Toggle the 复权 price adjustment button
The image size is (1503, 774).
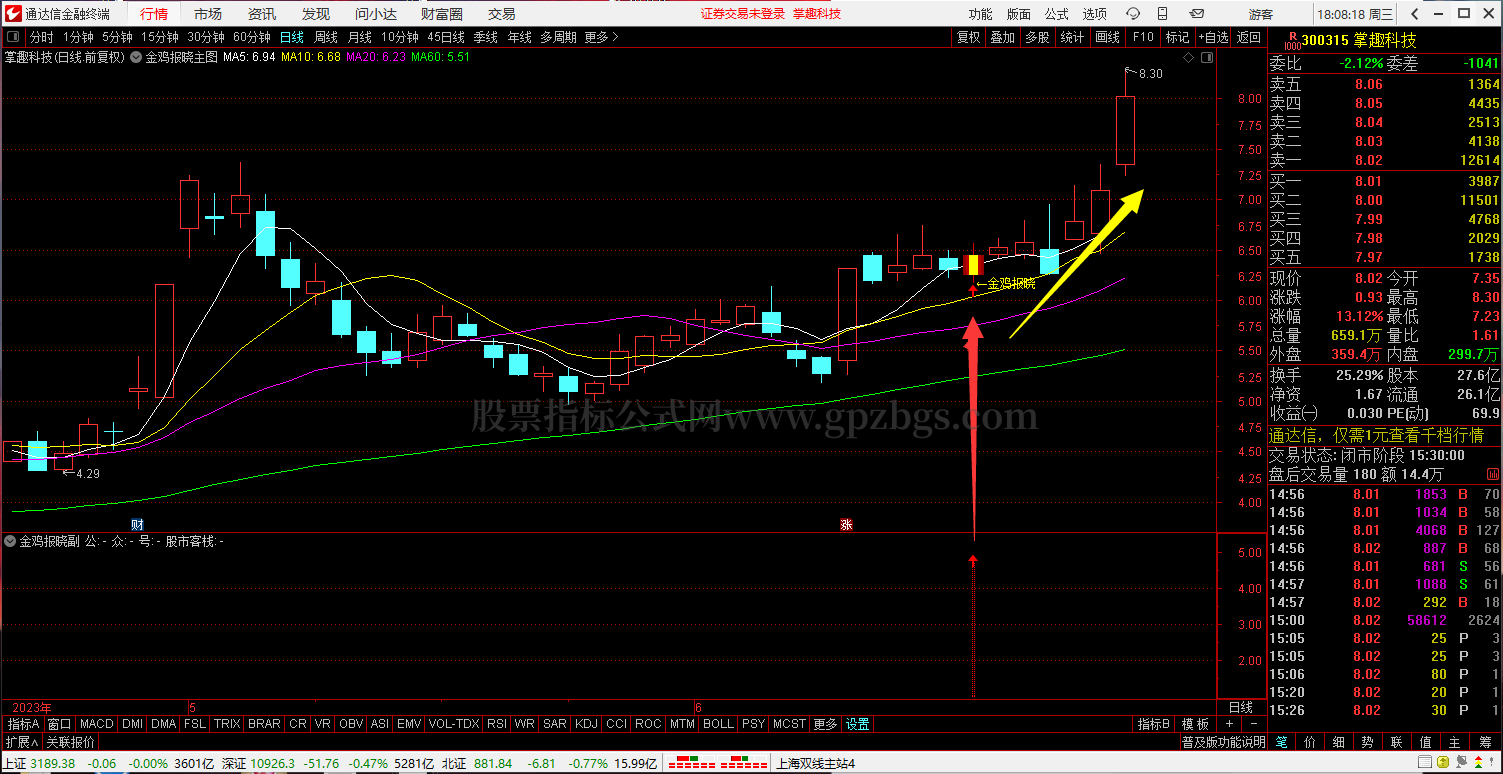(x=969, y=37)
